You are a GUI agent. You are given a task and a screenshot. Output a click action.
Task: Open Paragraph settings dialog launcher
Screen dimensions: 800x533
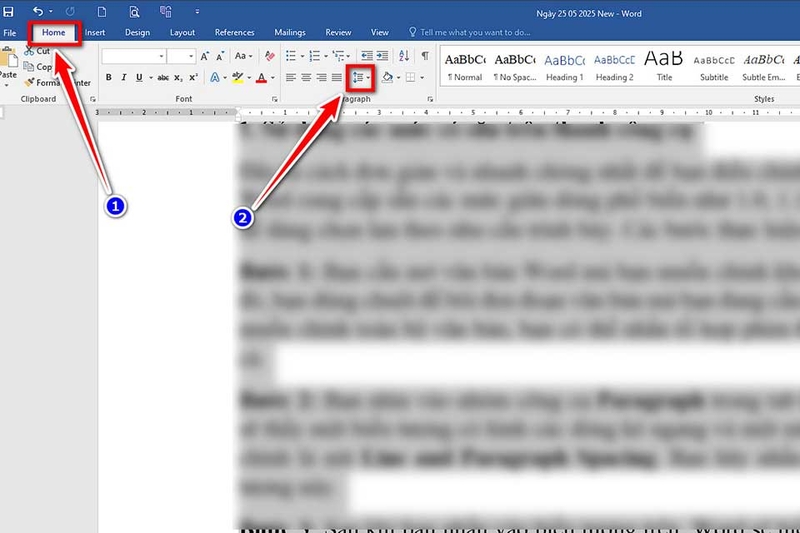coord(430,99)
